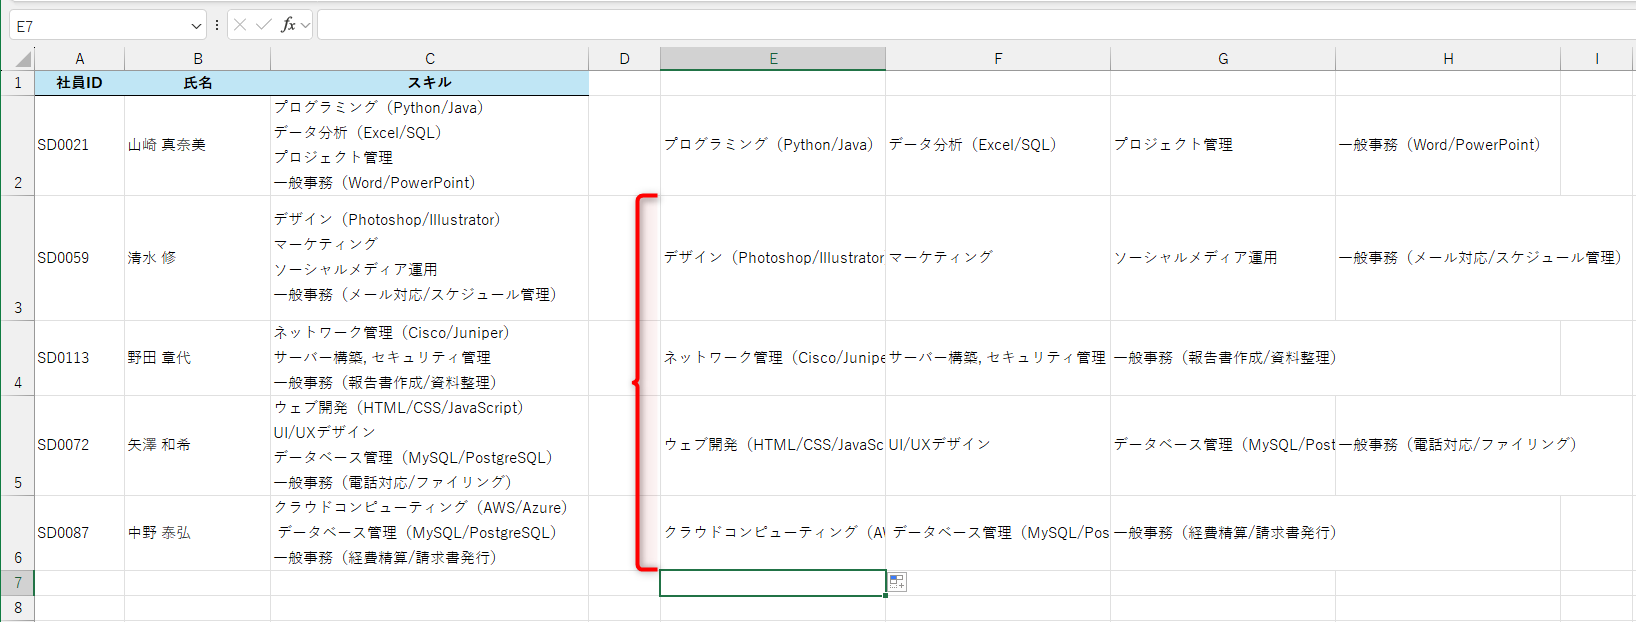1636x622 pixels.
Task: Expand the formula bar function dropdown chevron
Action: tap(306, 25)
